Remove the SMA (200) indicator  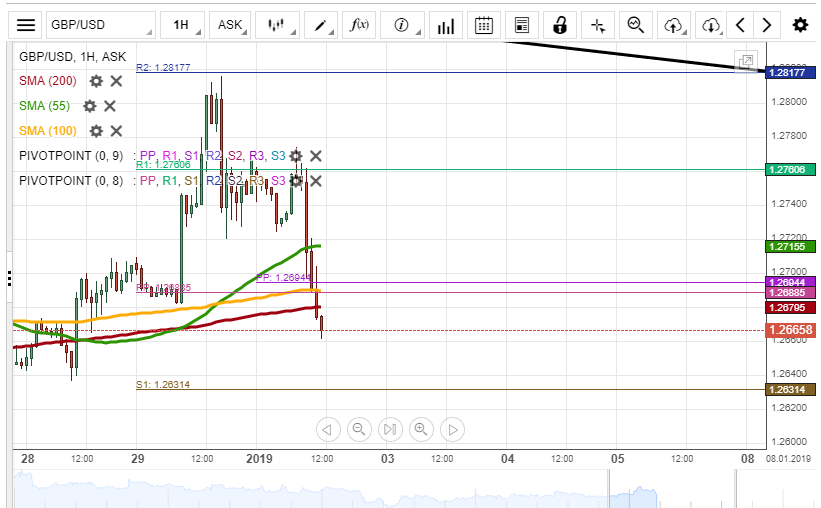tap(116, 81)
